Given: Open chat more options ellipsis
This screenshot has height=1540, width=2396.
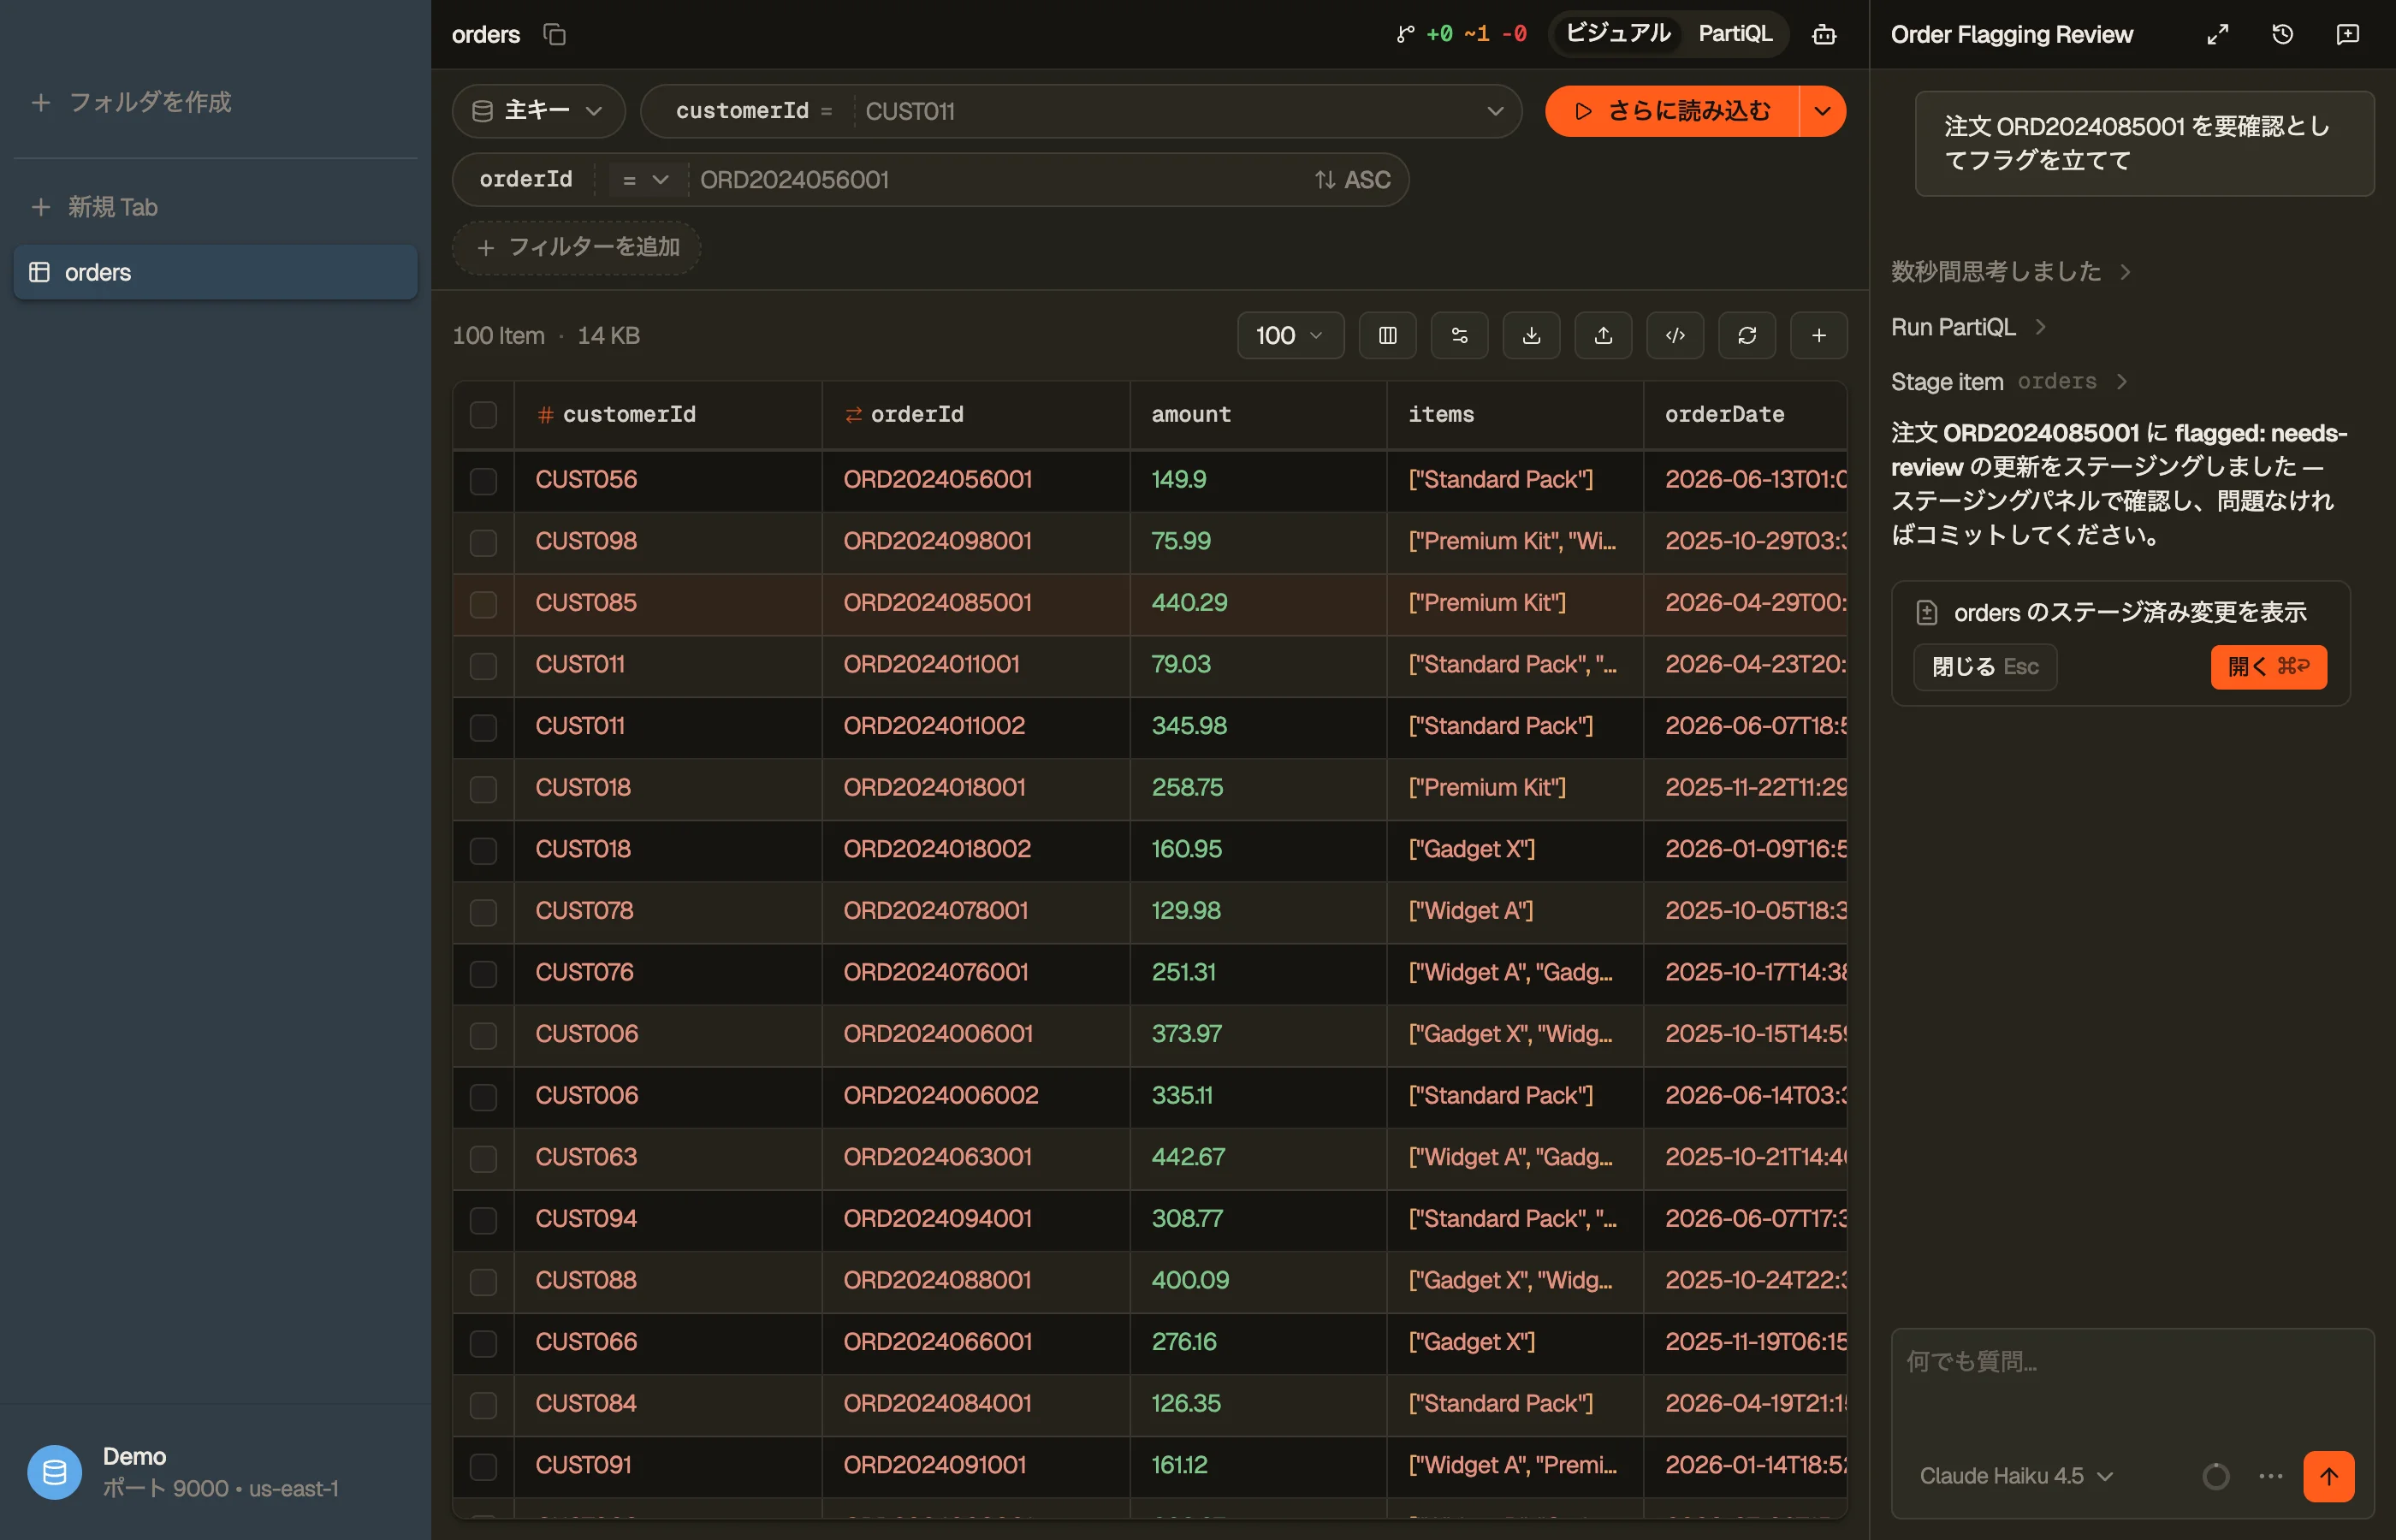Looking at the screenshot, I should tap(2270, 1476).
